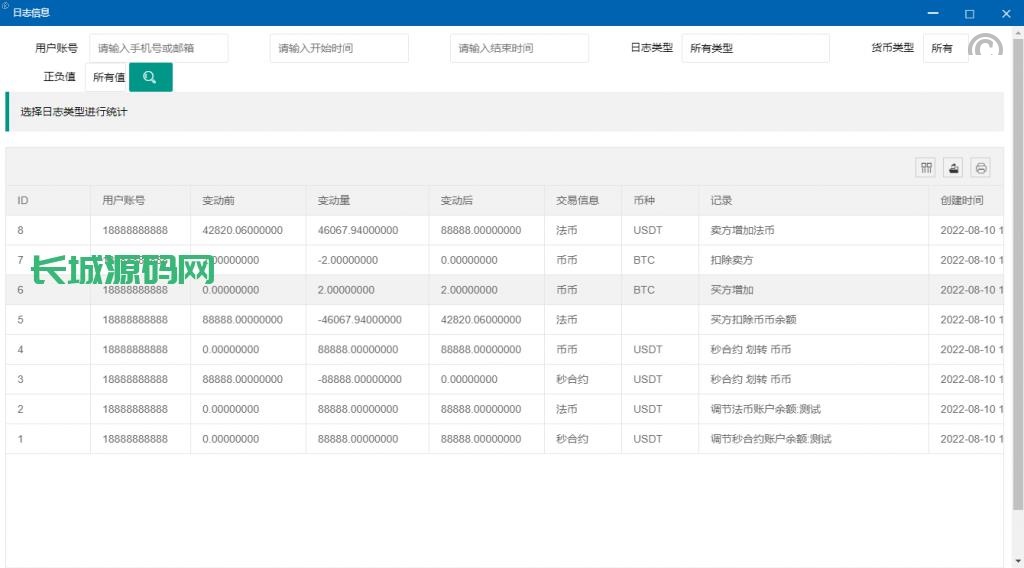Click the 用户账号 input field
Screen dimensions: 1024x568
(159, 48)
